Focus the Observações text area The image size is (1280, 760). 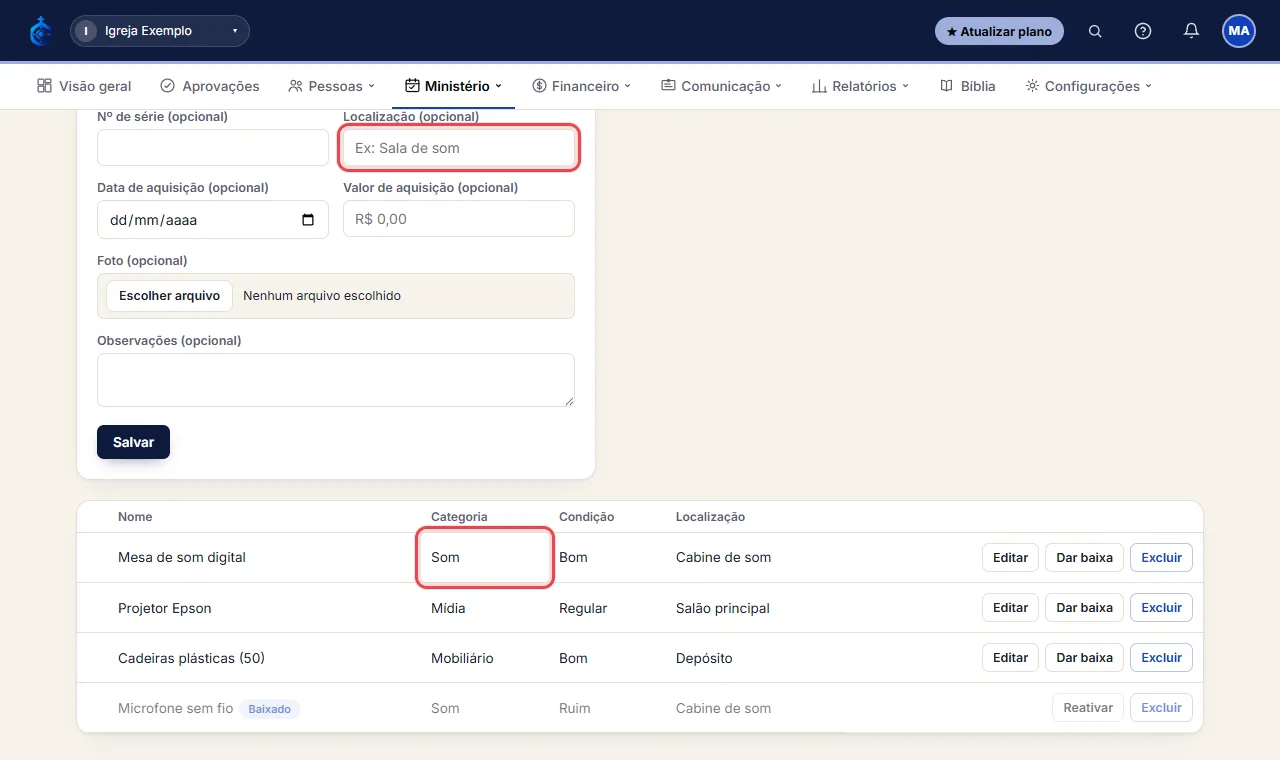tap(336, 380)
